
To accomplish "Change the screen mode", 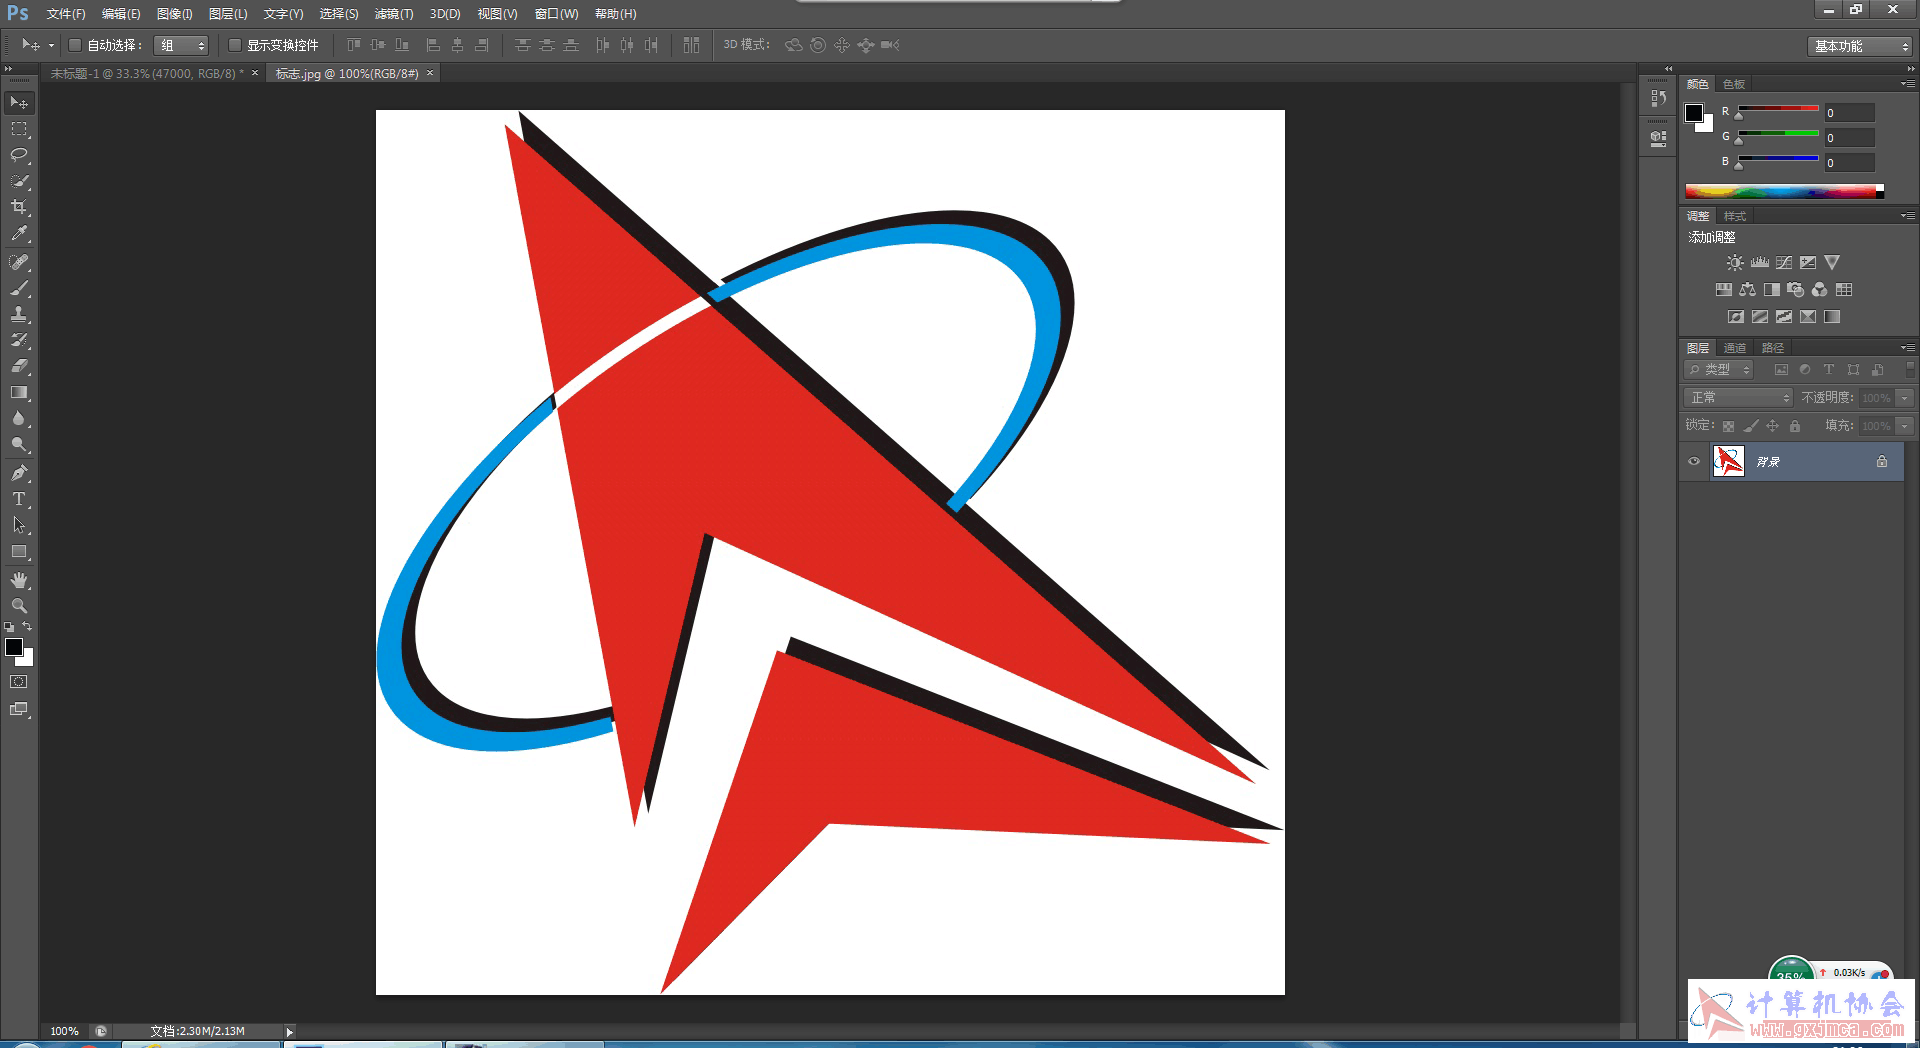I will tap(19, 709).
